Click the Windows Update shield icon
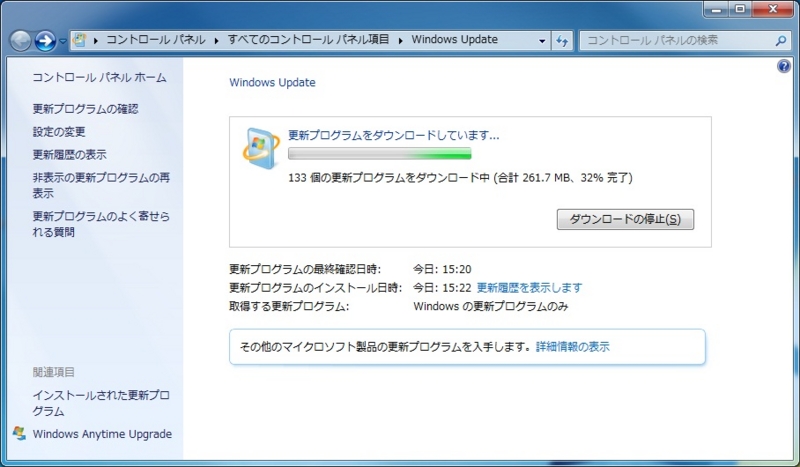This screenshot has width=800, height=467. (x=261, y=149)
